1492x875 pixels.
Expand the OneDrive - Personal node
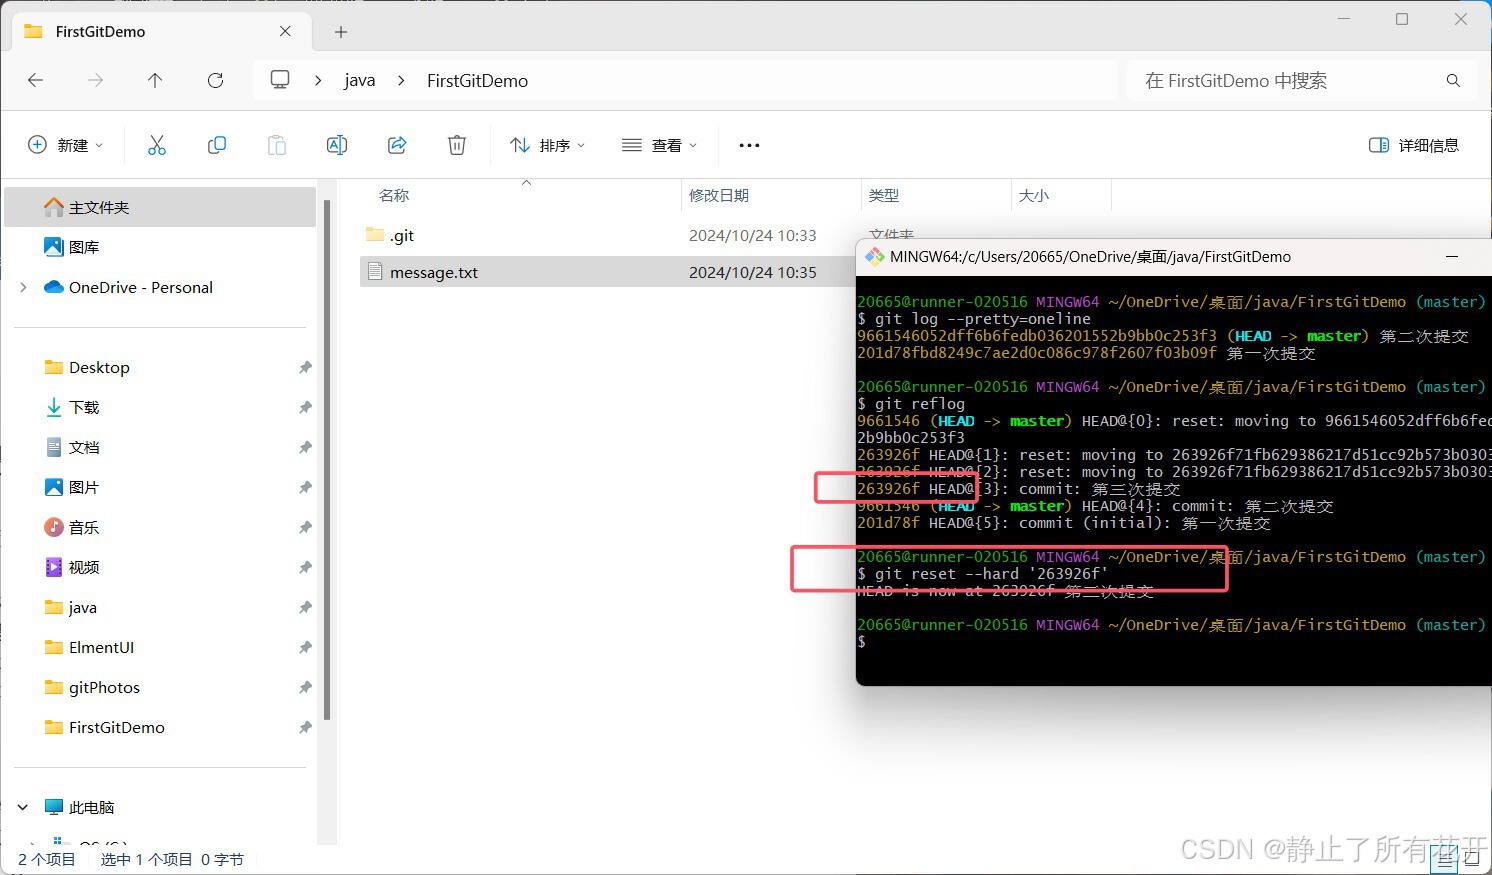pos(23,287)
